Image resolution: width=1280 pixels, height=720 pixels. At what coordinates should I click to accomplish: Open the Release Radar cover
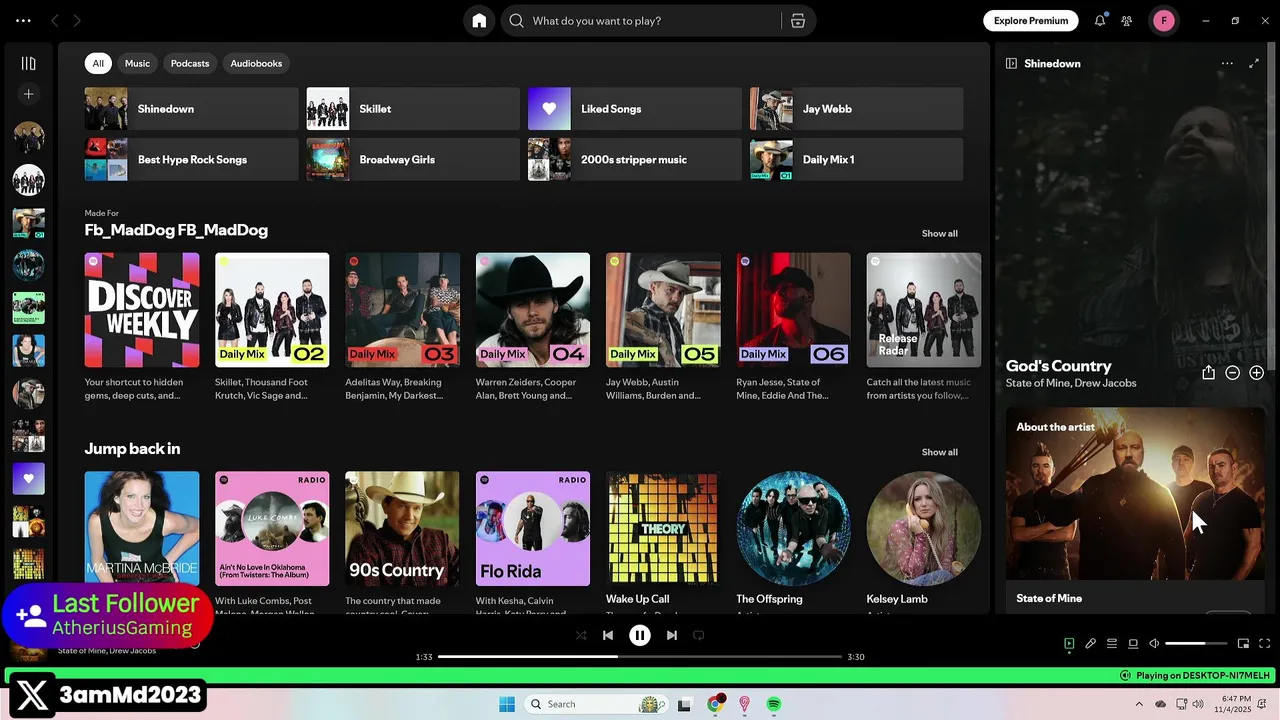click(924, 310)
